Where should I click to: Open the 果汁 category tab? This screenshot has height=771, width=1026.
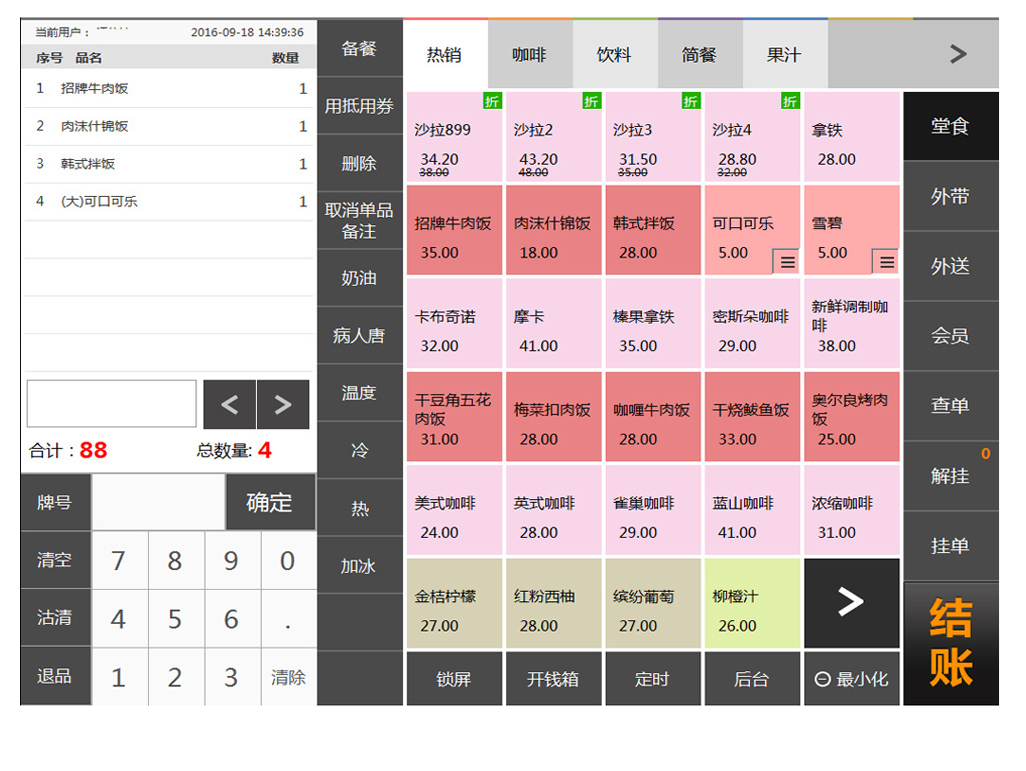[784, 55]
